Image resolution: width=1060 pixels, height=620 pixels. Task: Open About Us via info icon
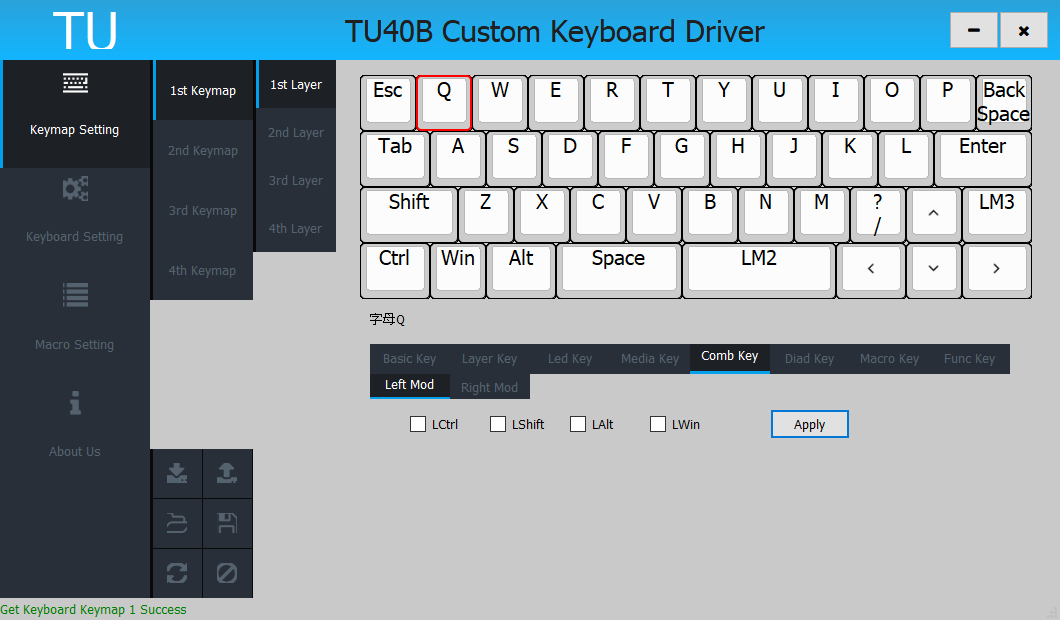pos(75,402)
